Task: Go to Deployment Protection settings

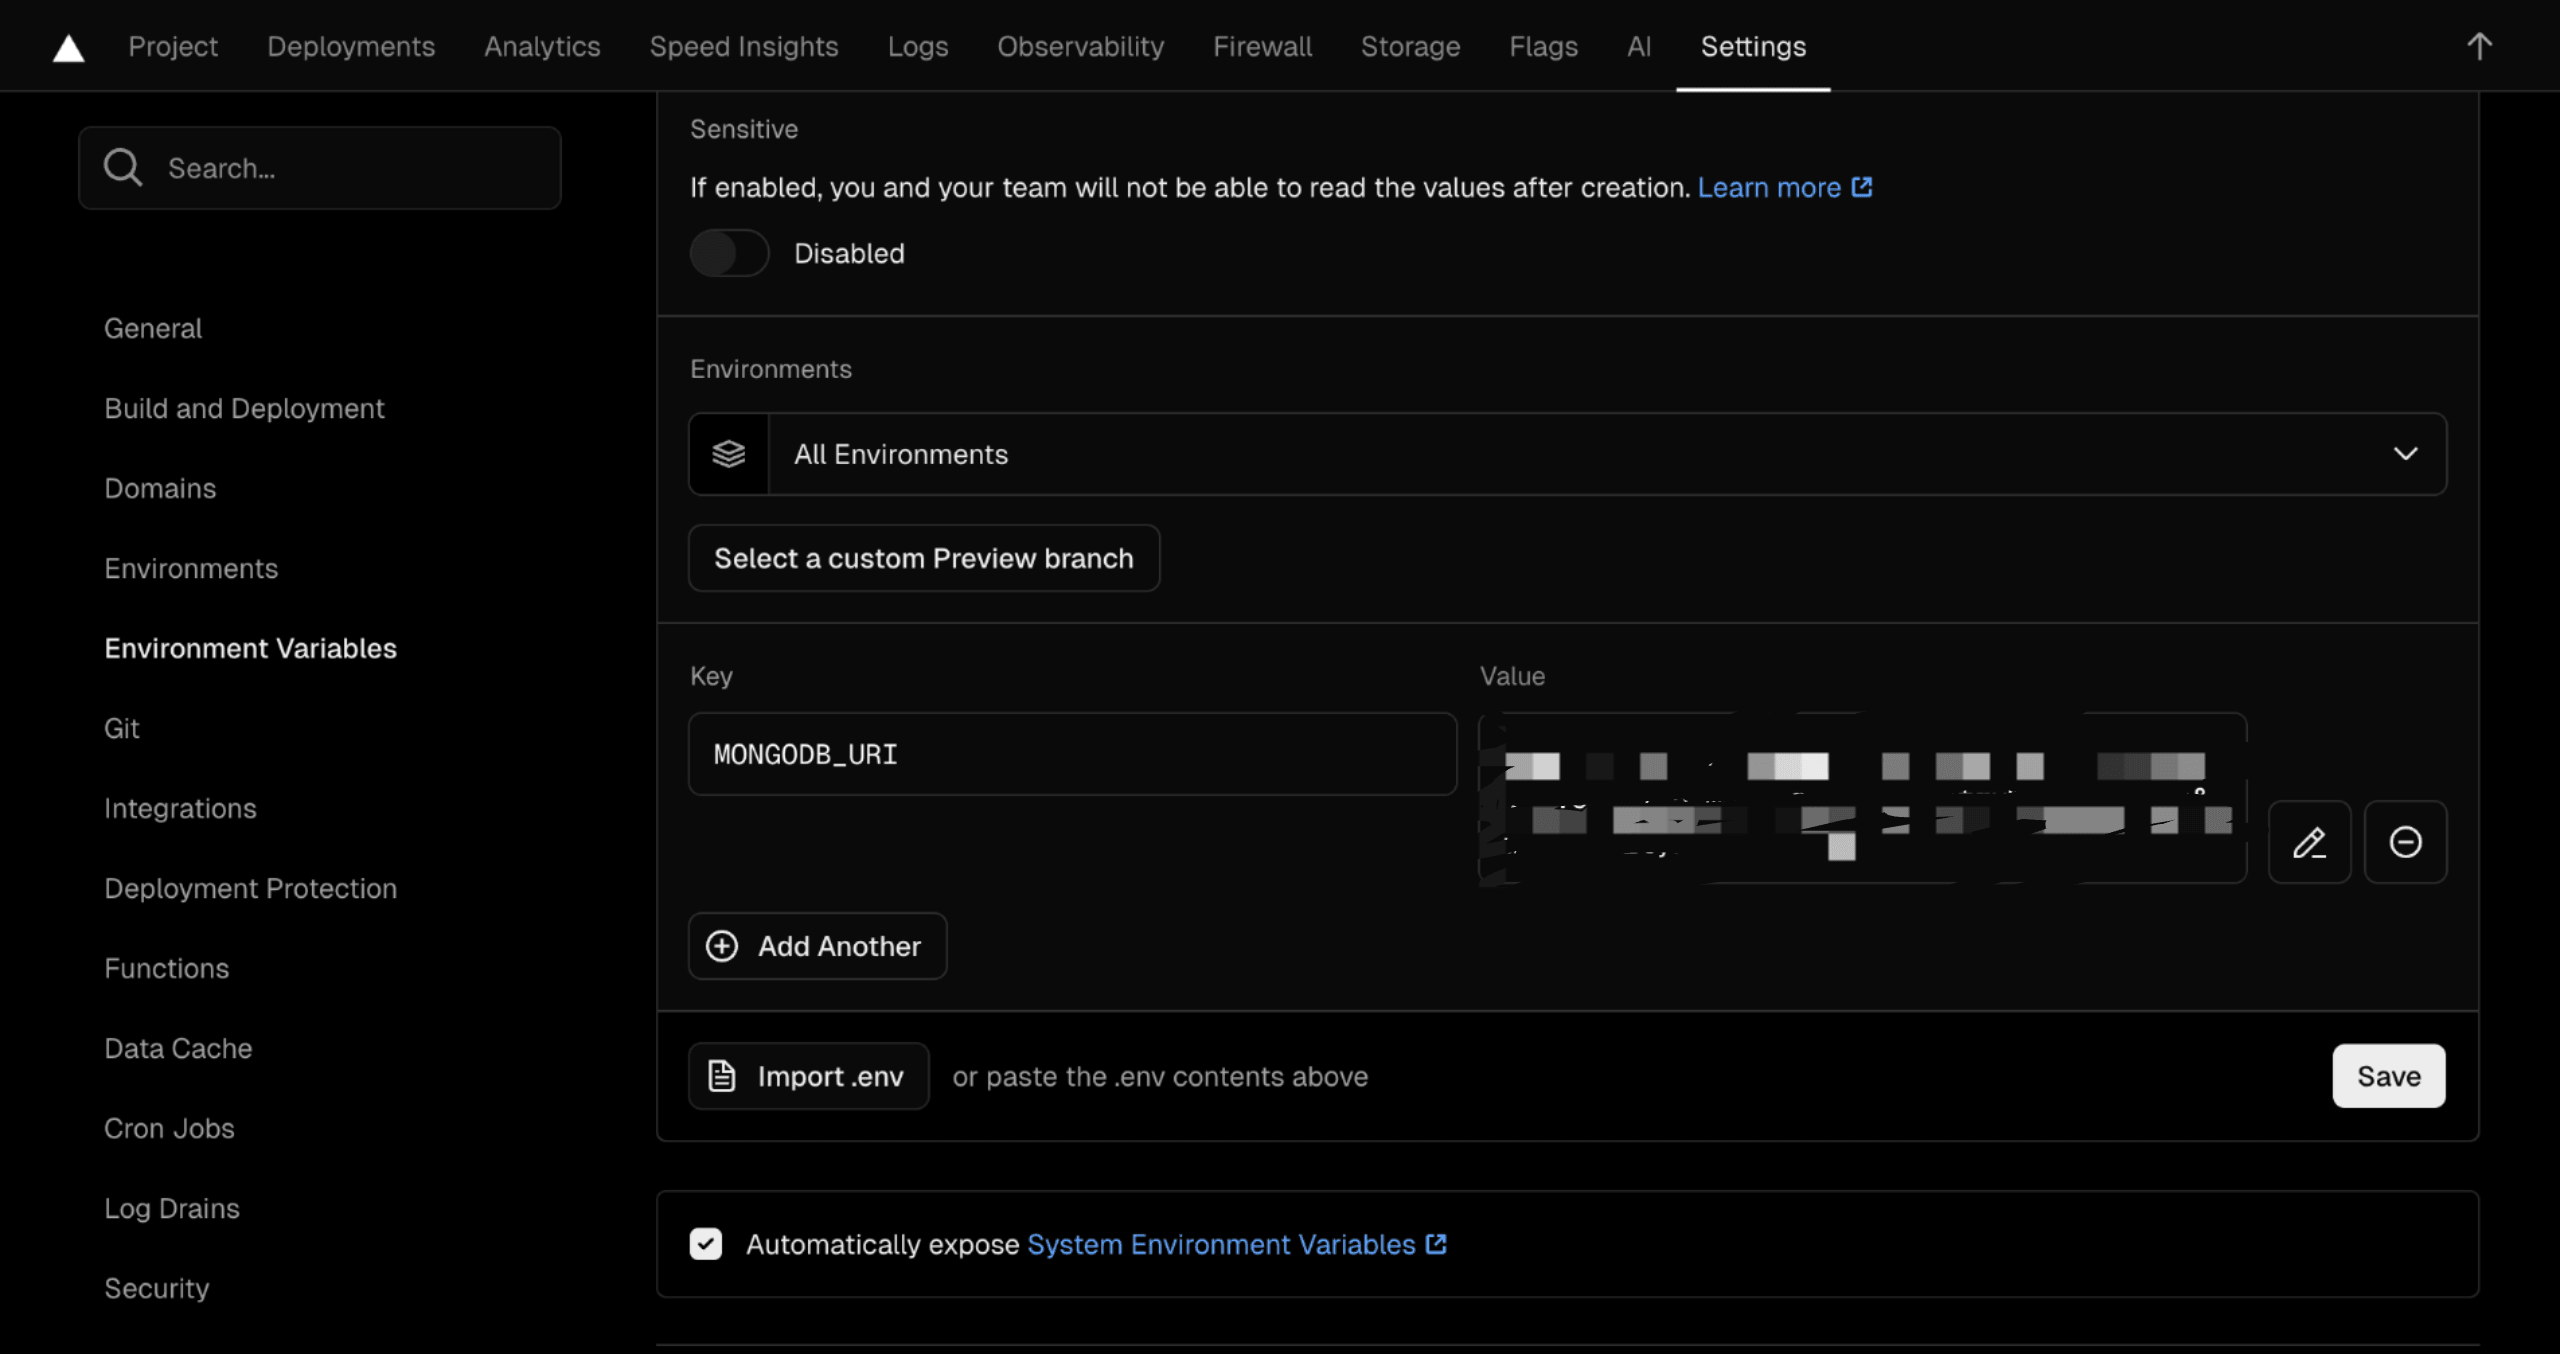Action: [250, 888]
